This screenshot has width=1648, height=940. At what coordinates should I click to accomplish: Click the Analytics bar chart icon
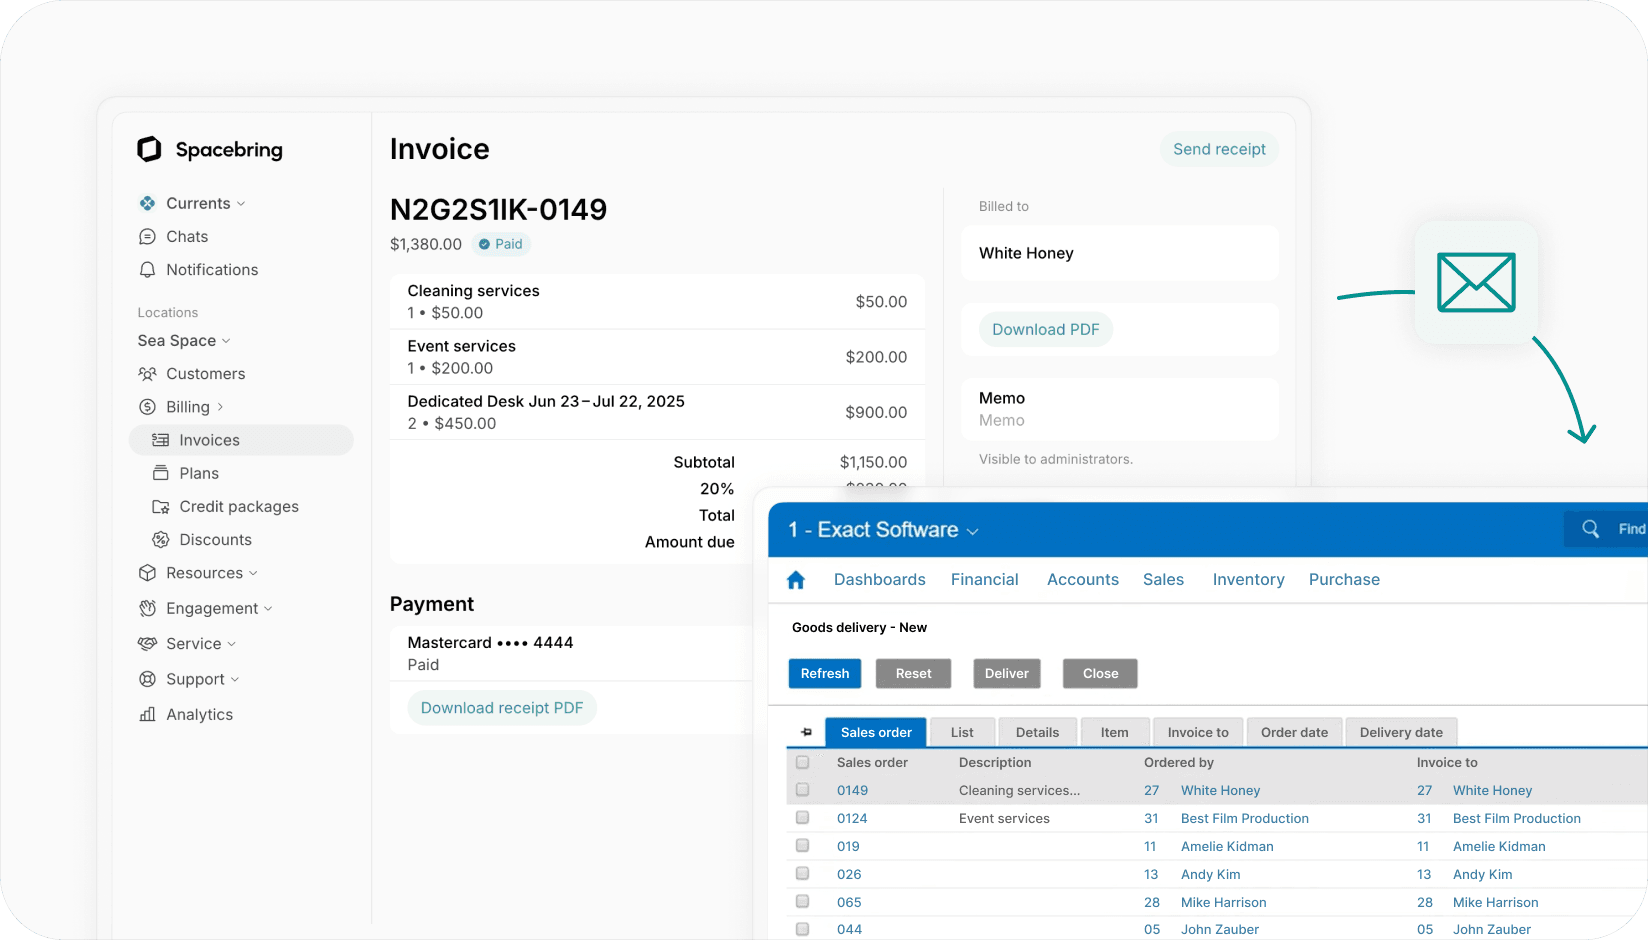tap(147, 715)
